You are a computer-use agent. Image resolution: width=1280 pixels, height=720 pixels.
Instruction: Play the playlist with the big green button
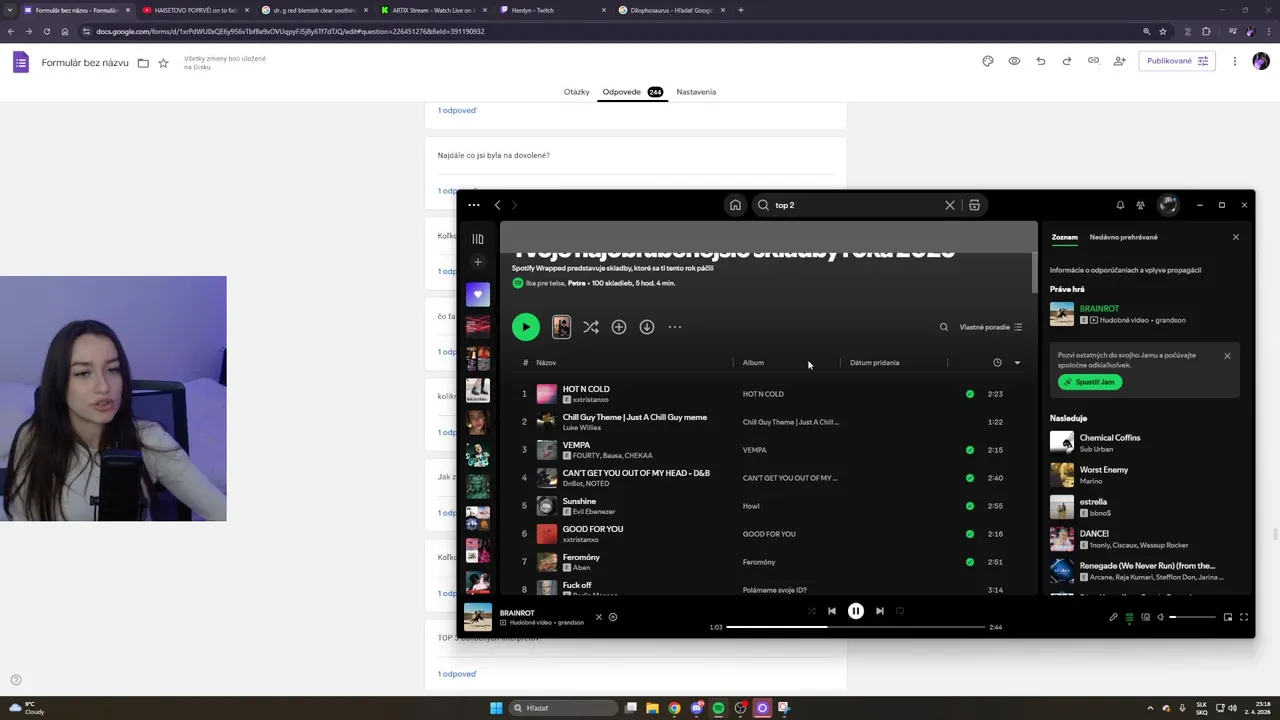point(526,327)
